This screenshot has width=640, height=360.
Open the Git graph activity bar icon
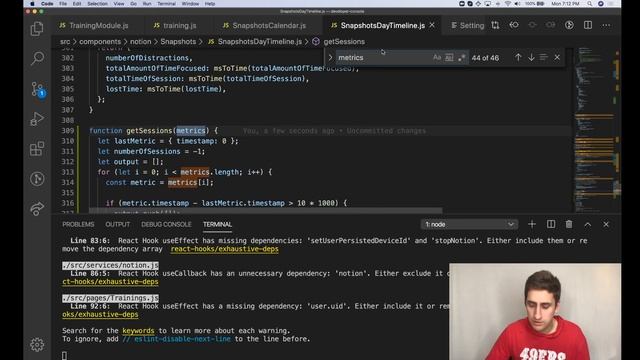click(x=37, y=179)
